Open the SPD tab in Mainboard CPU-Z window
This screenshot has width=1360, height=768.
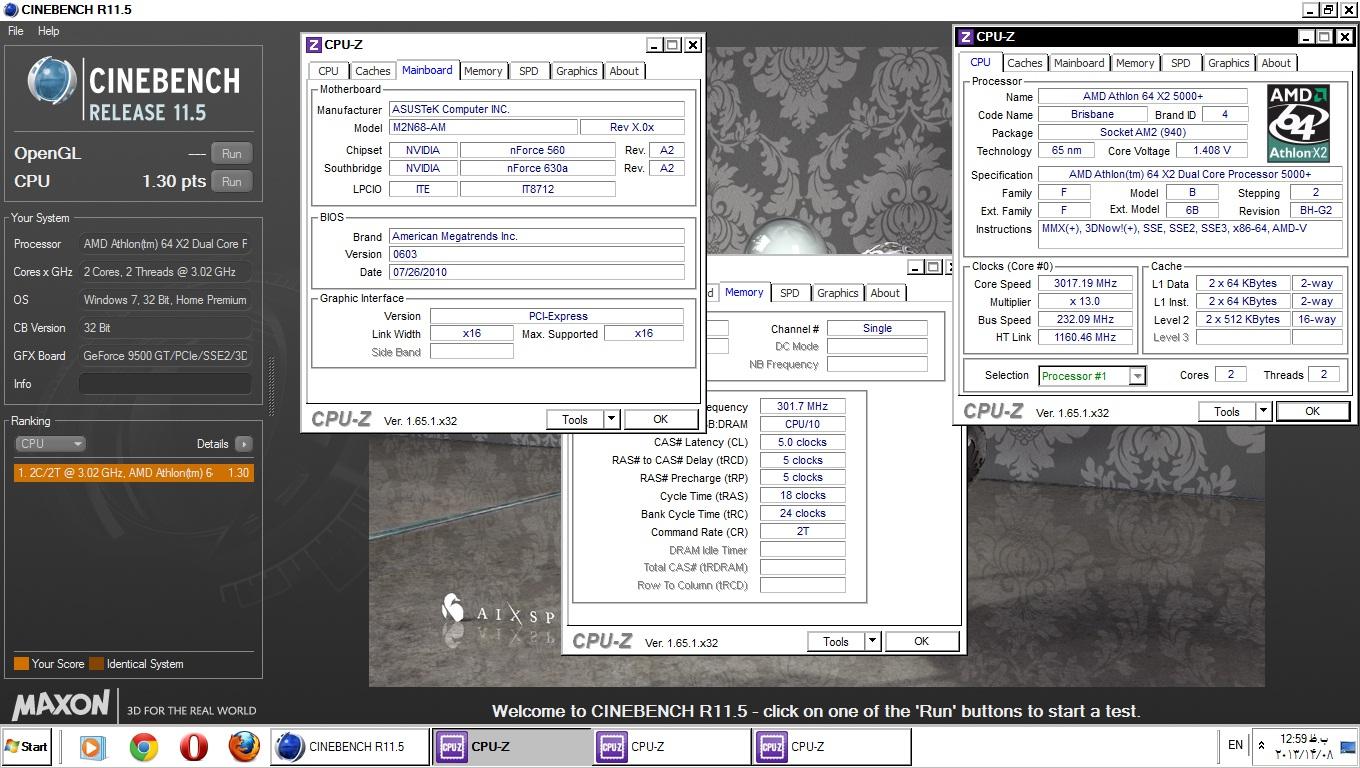529,71
